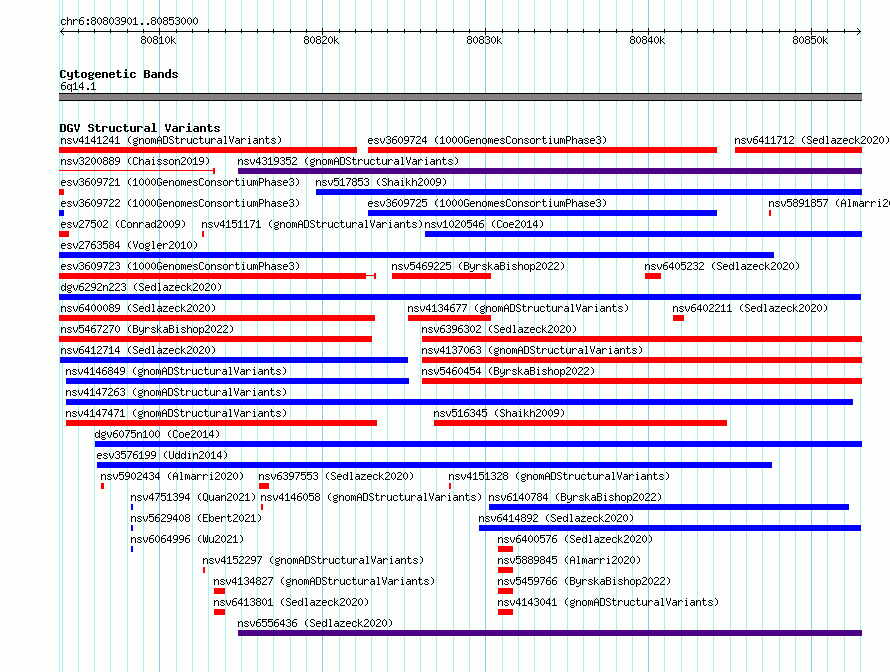Image resolution: width=890 pixels, height=672 pixels.
Task: Click nsv6413801 (Sedlazeck2020) label
Action: click(291, 602)
